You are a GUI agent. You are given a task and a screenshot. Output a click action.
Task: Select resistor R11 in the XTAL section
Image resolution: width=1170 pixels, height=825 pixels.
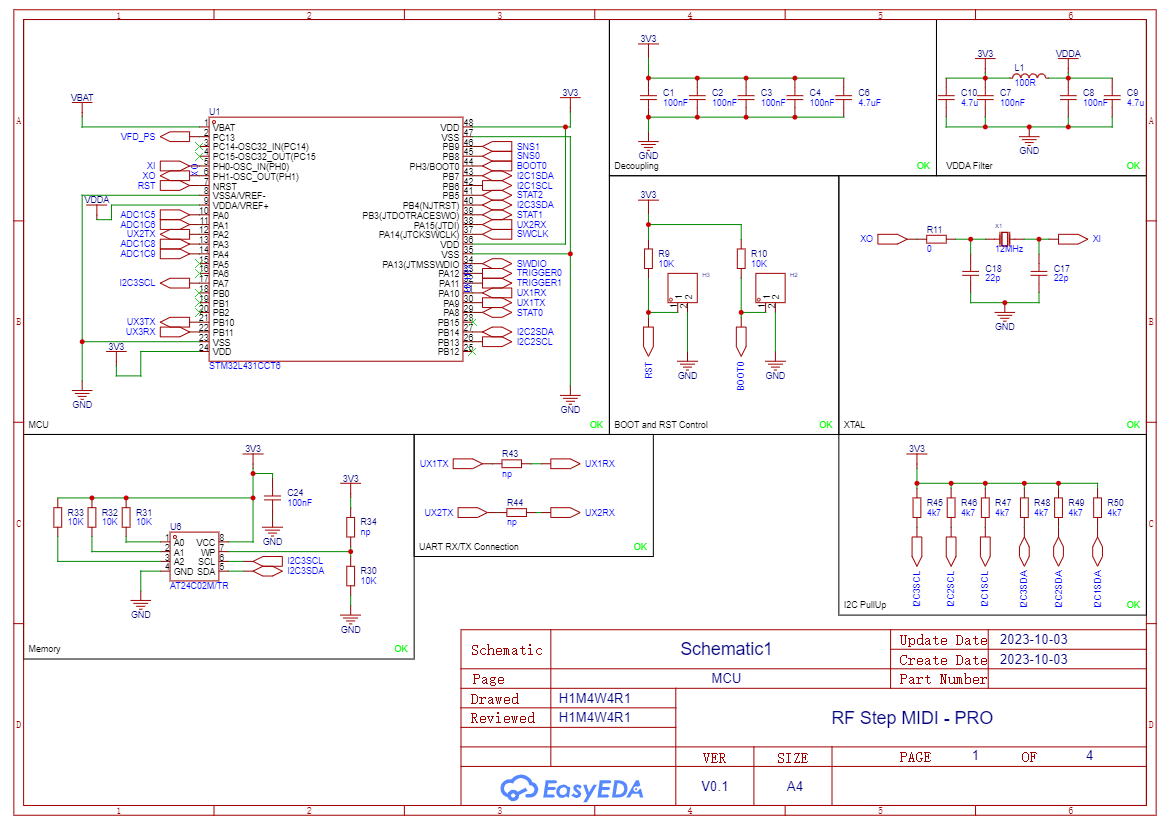(x=935, y=239)
